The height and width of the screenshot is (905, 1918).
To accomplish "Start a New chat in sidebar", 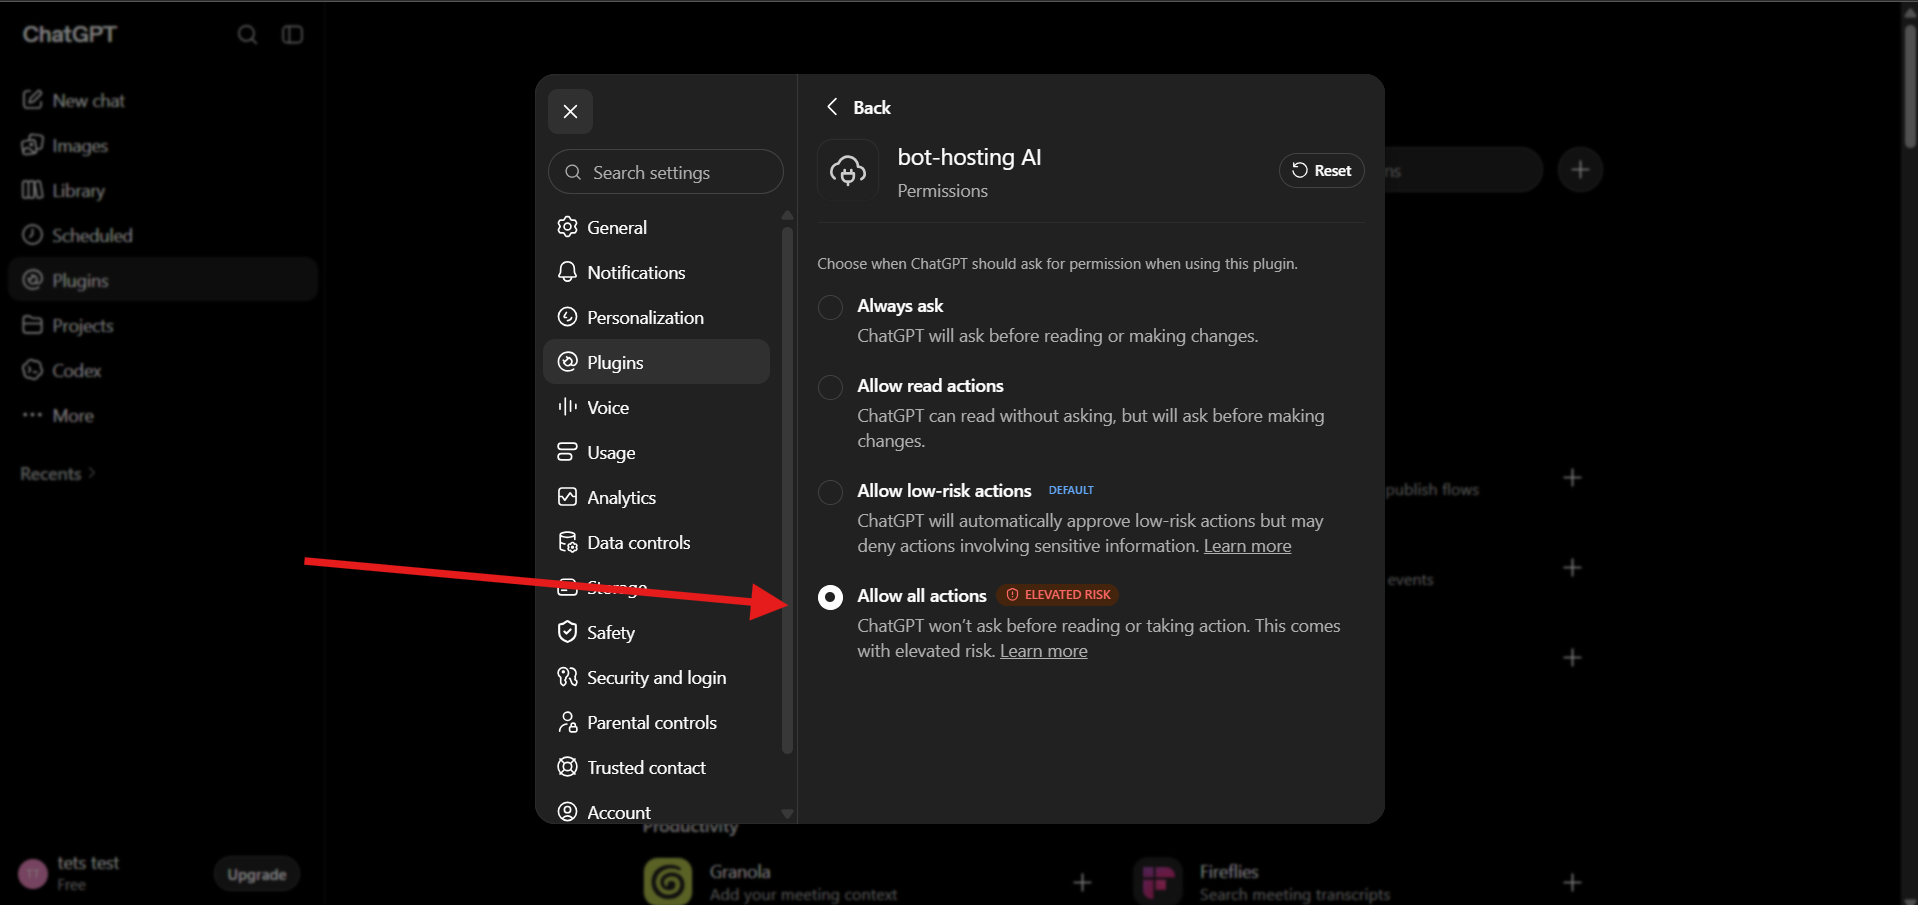I will click(x=163, y=100).
